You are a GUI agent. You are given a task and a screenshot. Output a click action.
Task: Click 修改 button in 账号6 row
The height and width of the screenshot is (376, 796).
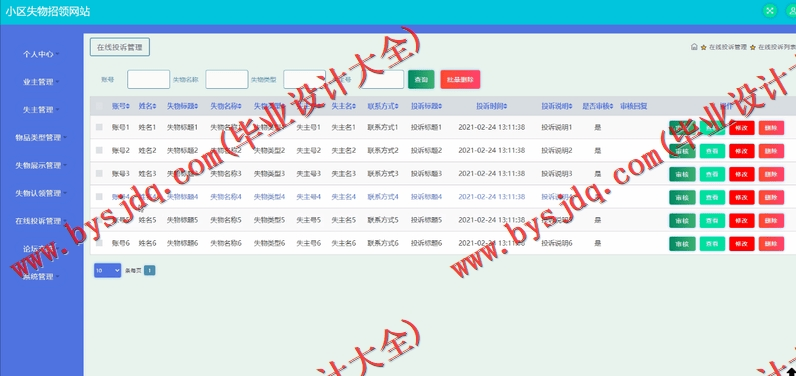click(742, 244)
